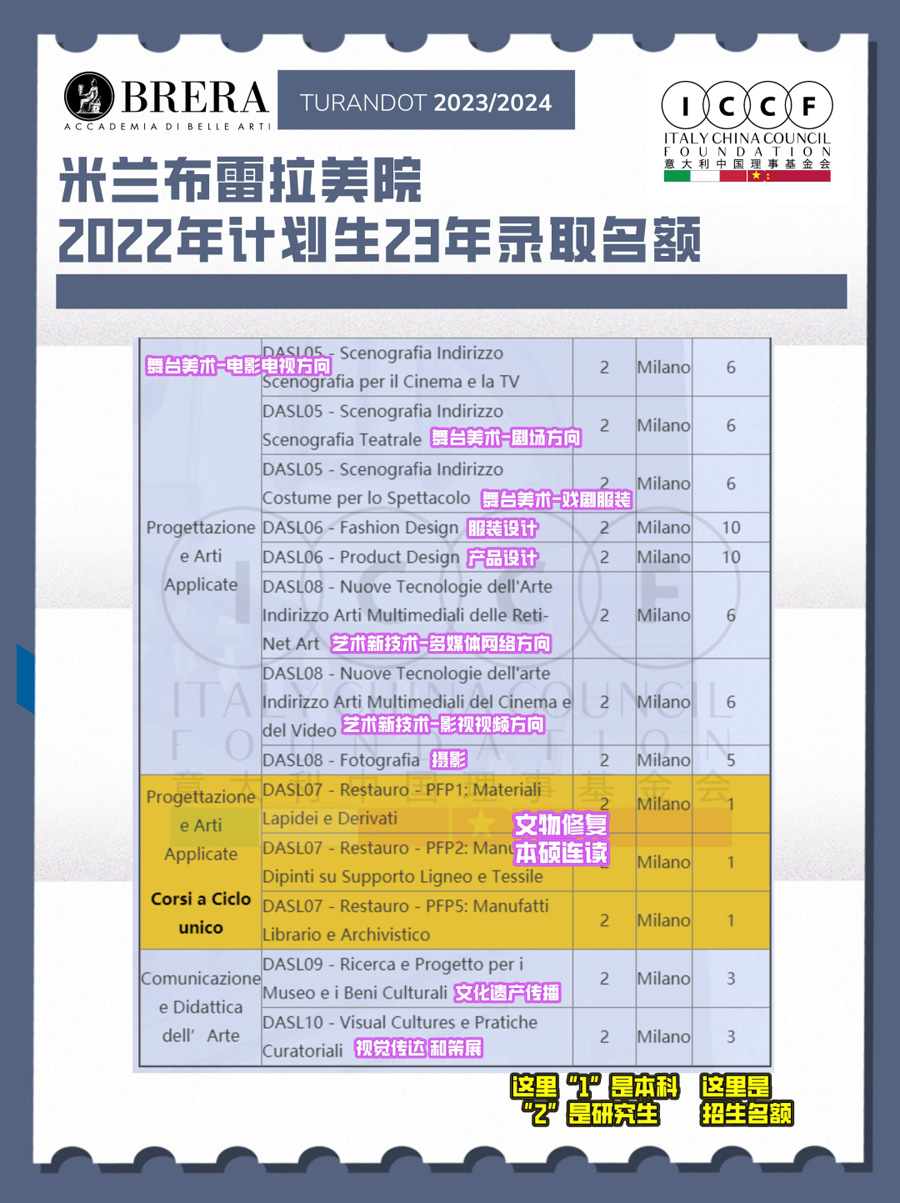The width and height of the screenshot is (900, 1203).
Task: Click the 视觉传达和策展 label
Action: click(419, 1050)
